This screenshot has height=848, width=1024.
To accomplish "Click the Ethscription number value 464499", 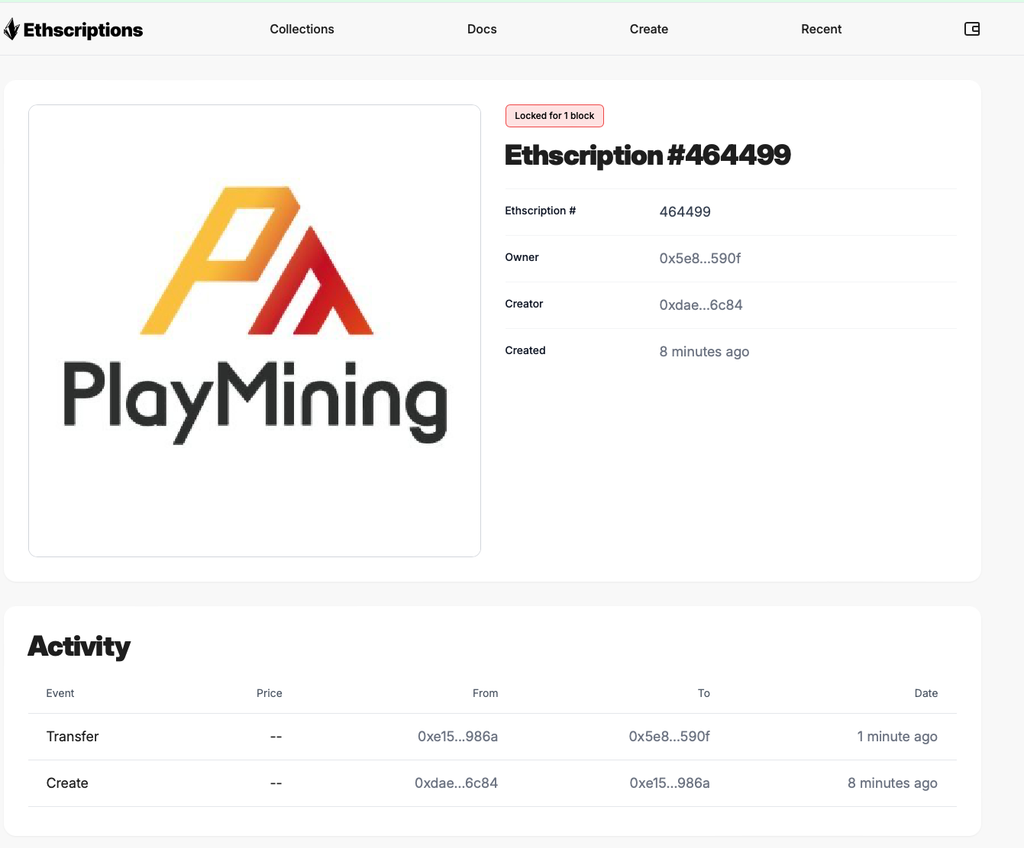I will (684, 212).
